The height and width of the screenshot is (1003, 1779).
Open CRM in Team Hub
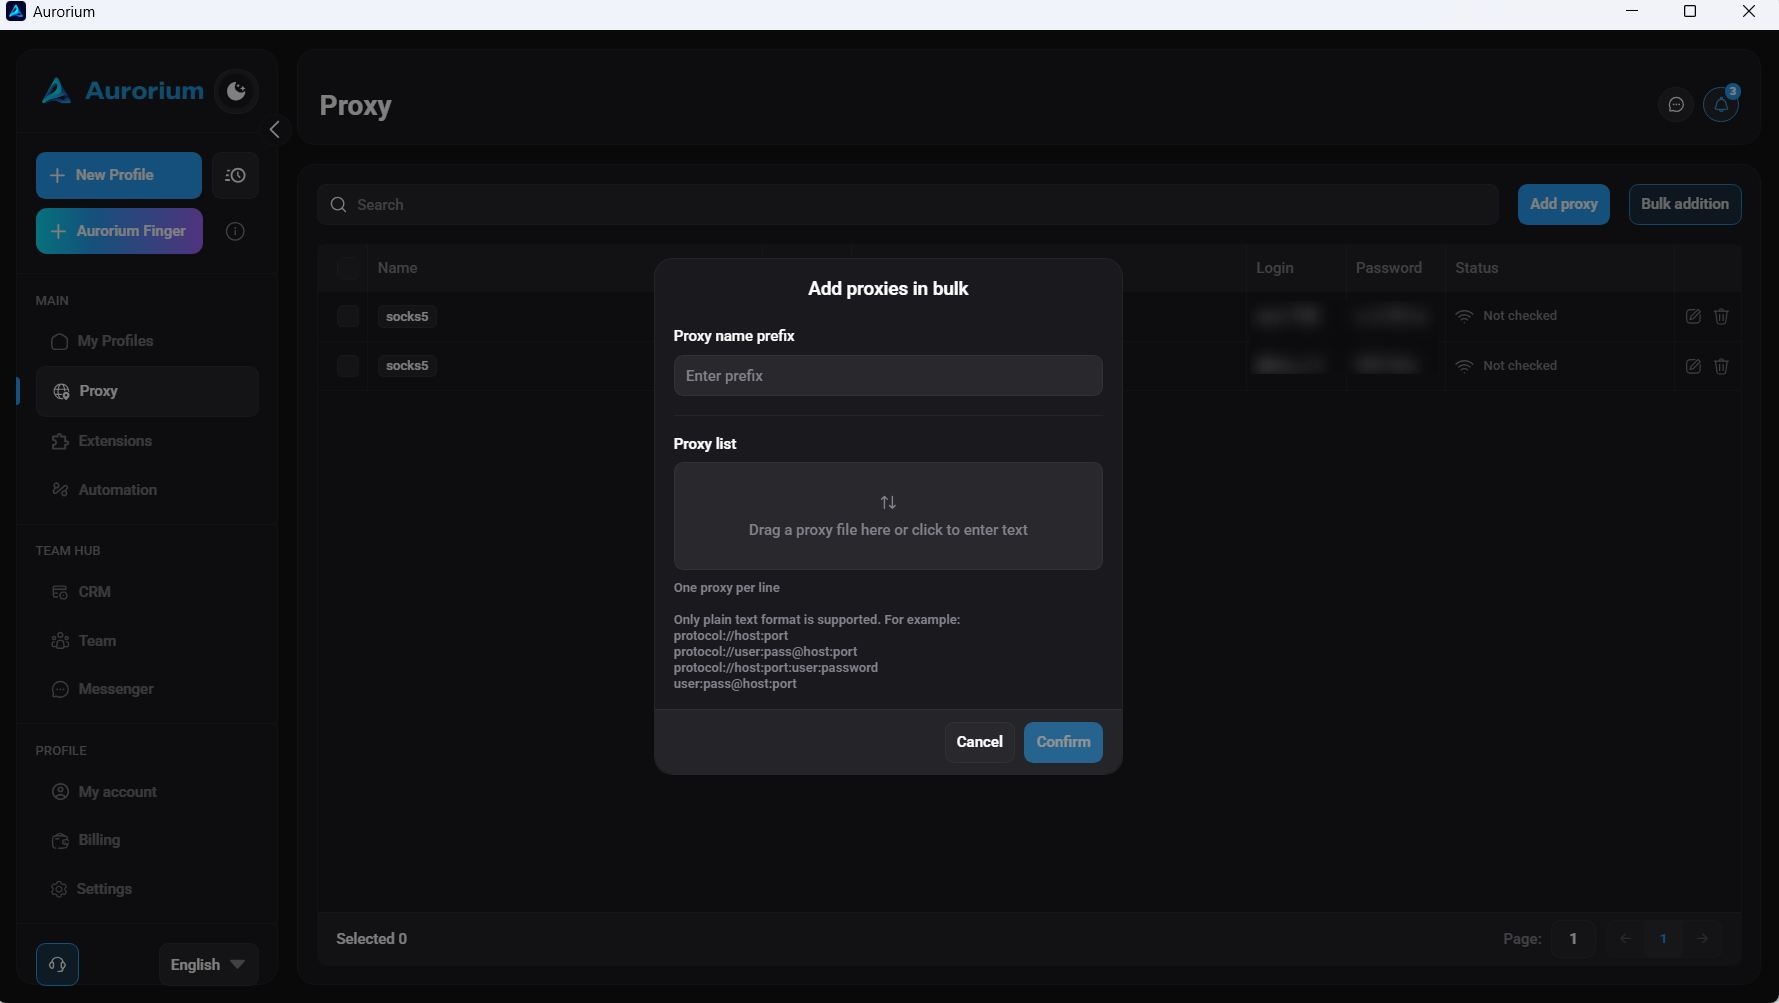[147, 592]
